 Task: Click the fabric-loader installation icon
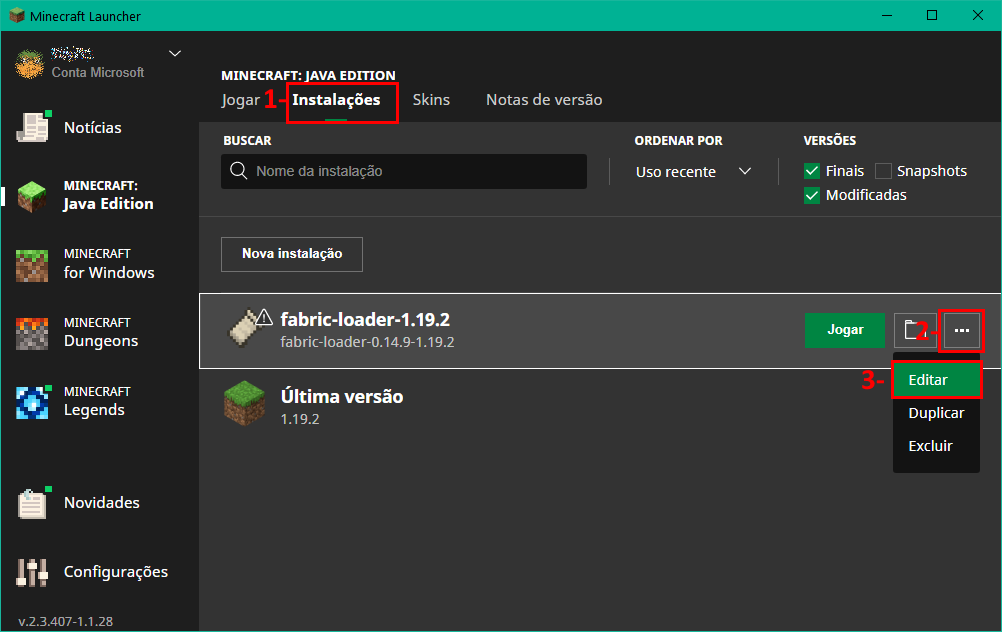pyautogui.click(x=245, y=328)
